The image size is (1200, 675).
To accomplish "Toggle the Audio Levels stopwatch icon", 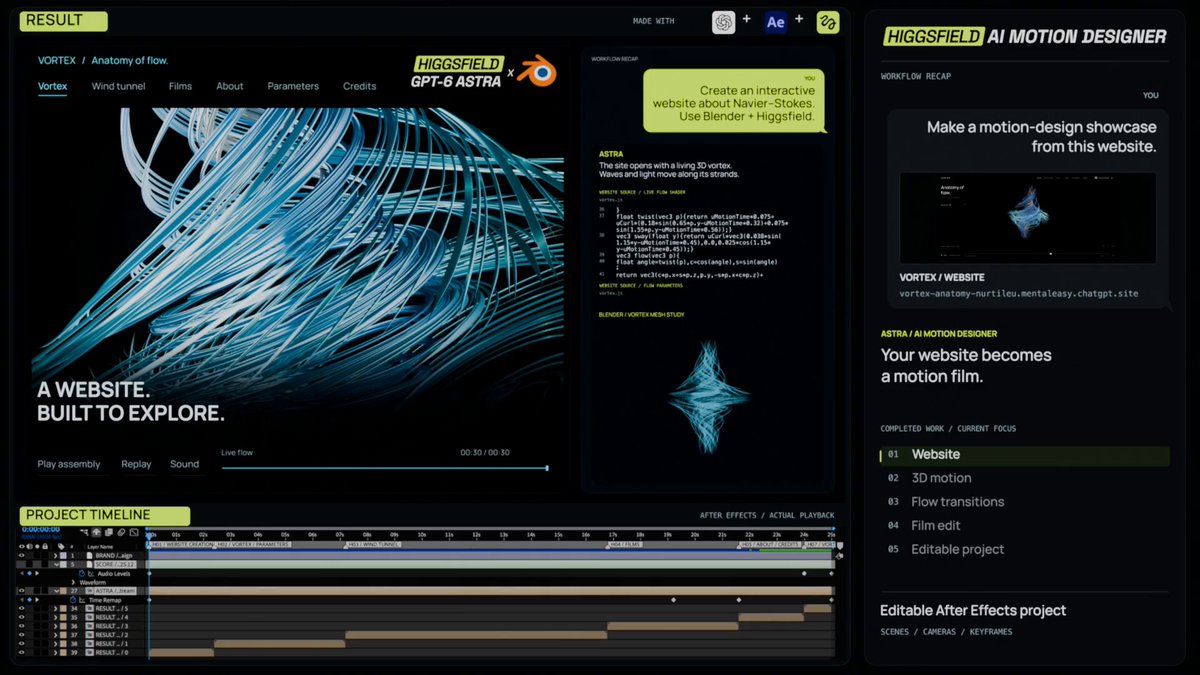I will [81, 573].
